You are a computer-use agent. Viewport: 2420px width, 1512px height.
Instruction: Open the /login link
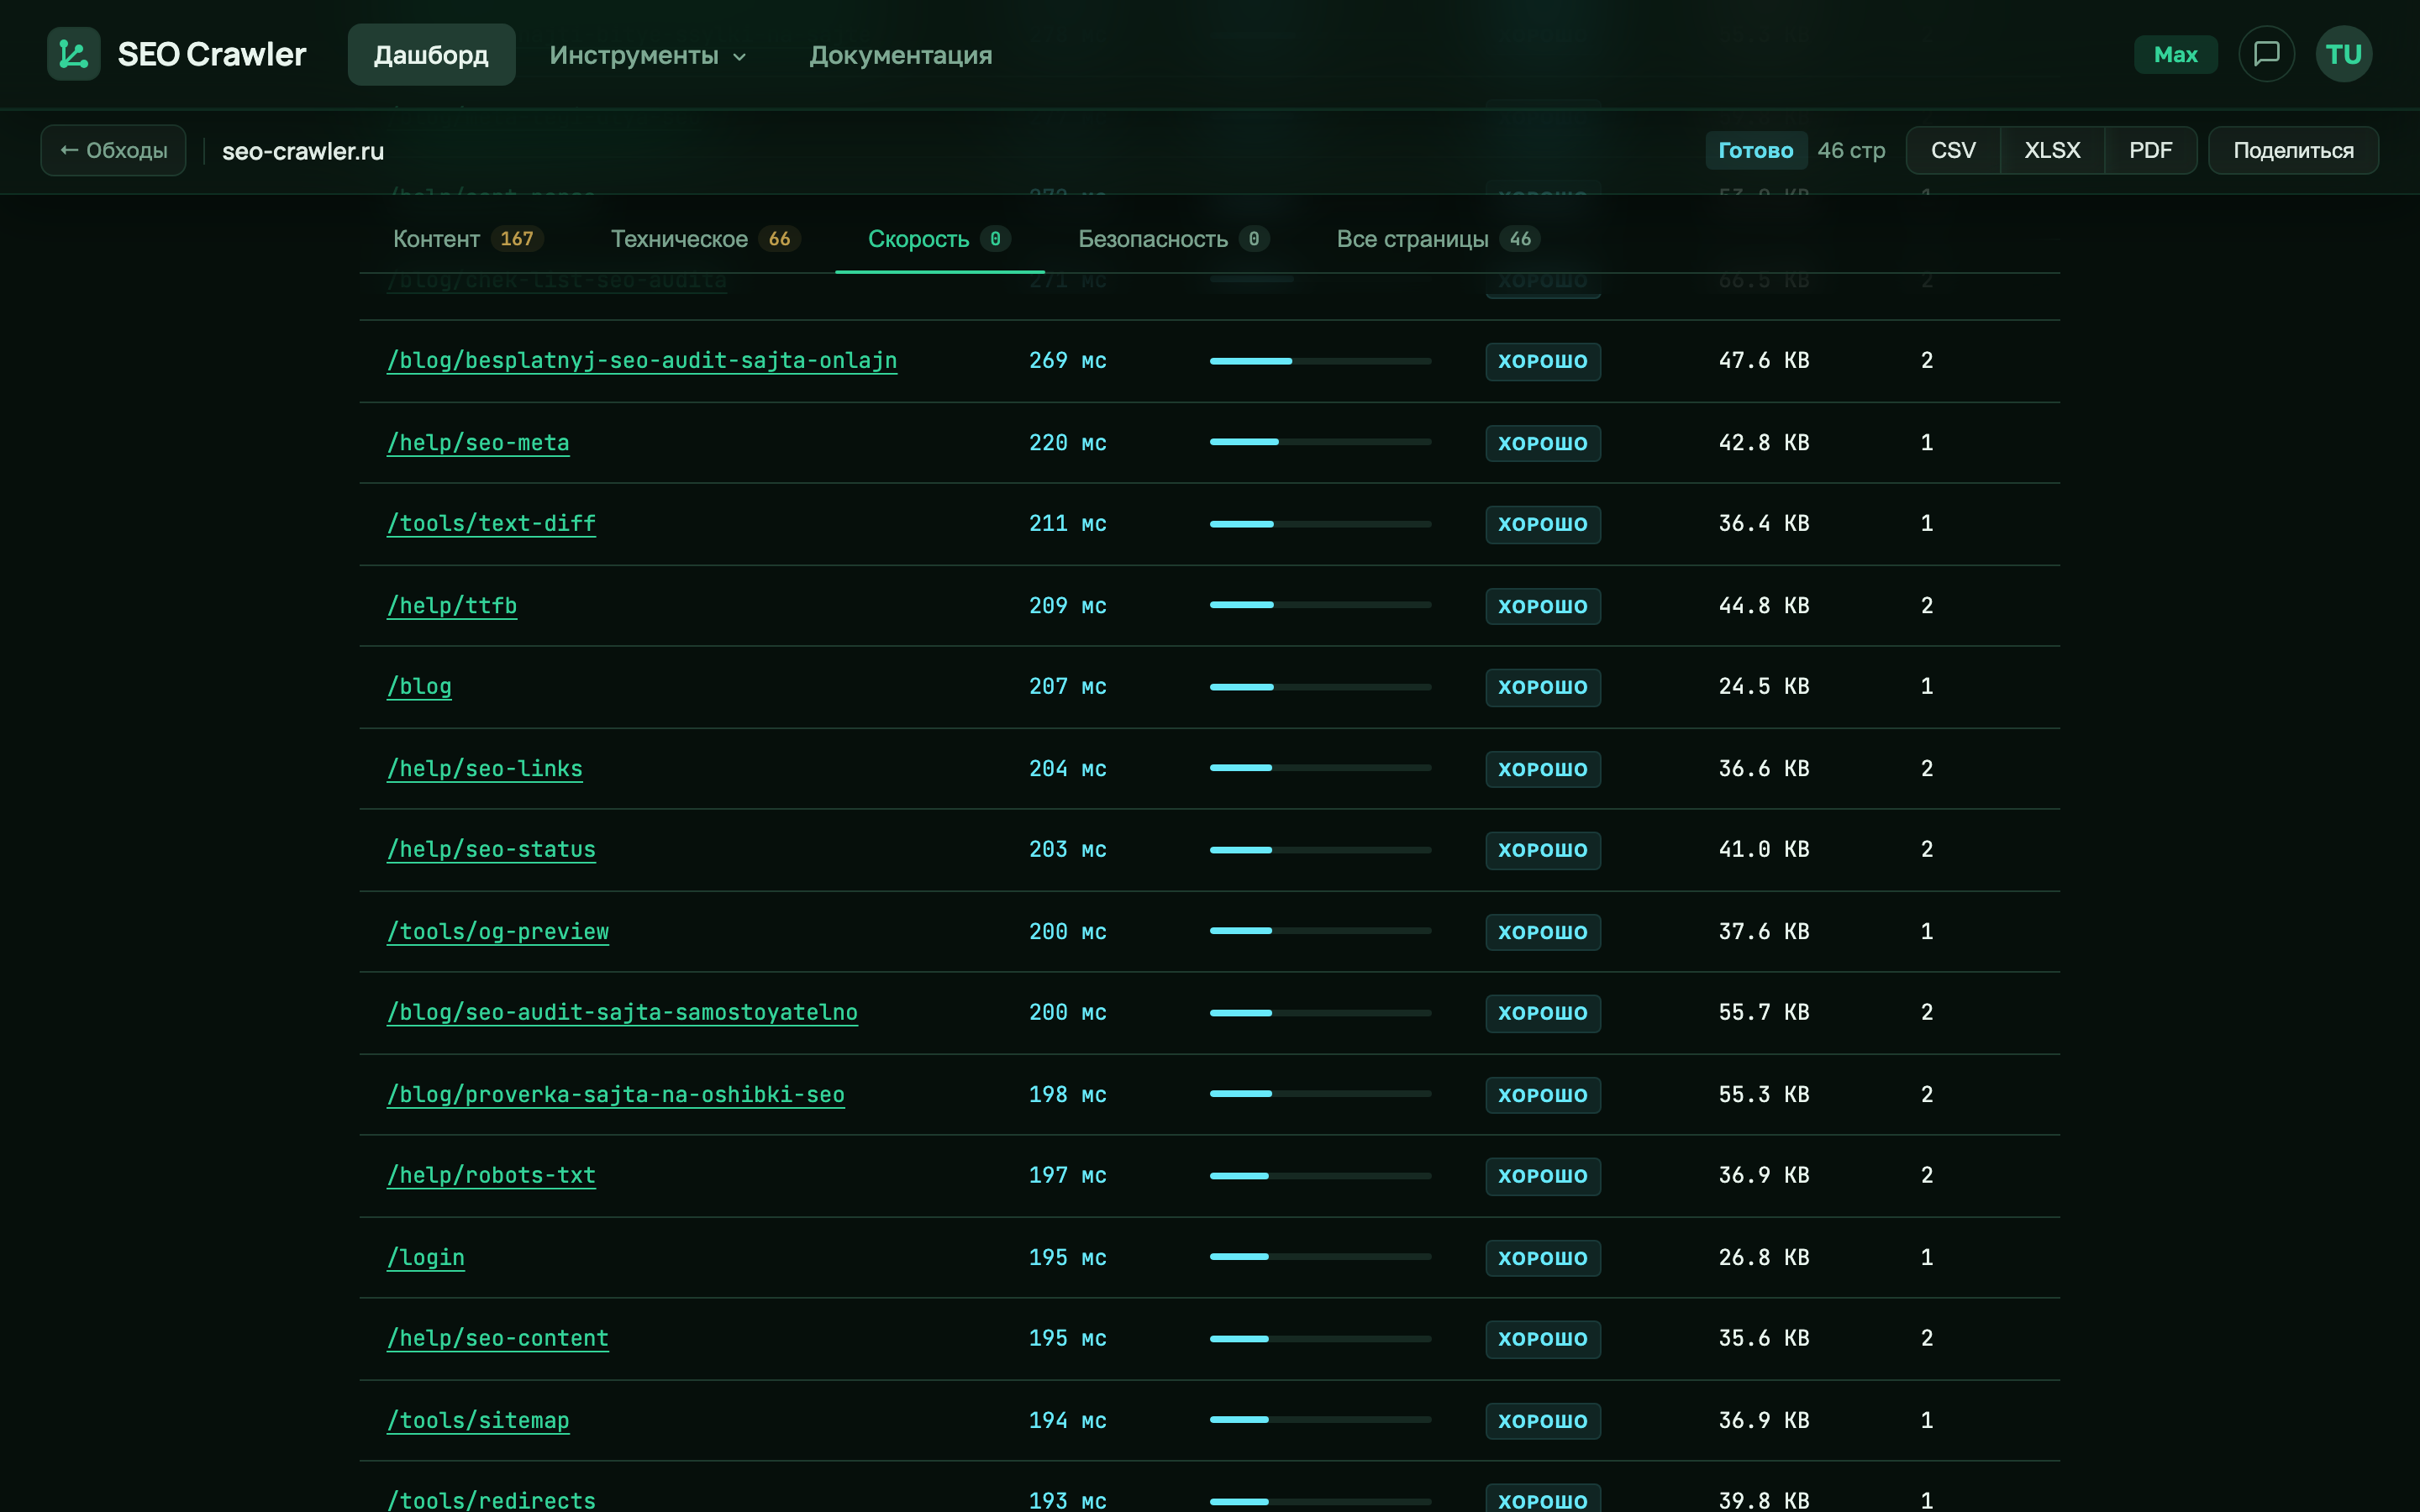click(x=426, y=1258)
